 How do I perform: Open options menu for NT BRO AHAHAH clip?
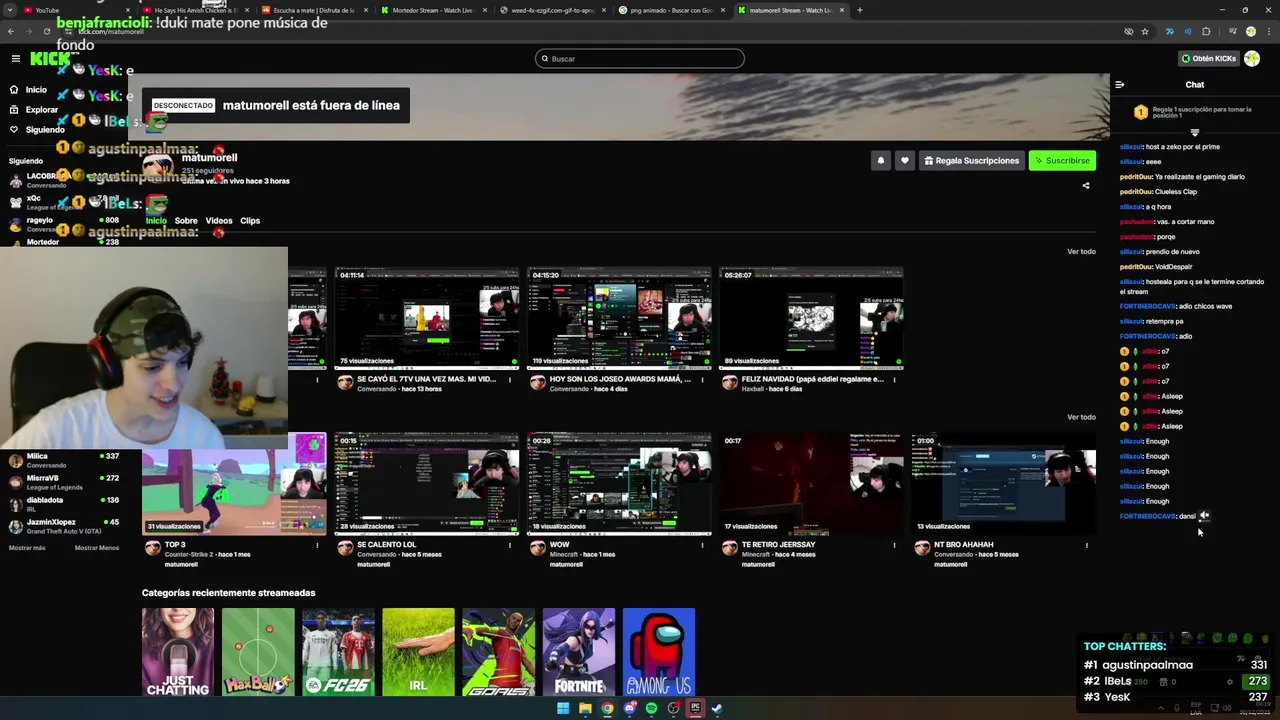1086,545
